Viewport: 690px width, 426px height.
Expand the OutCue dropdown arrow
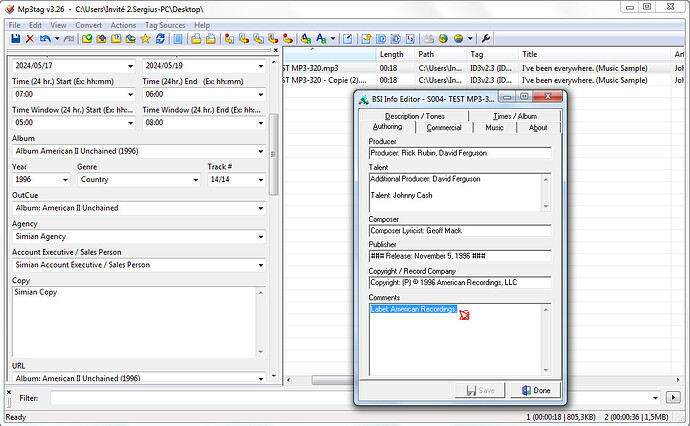point(261,208)
